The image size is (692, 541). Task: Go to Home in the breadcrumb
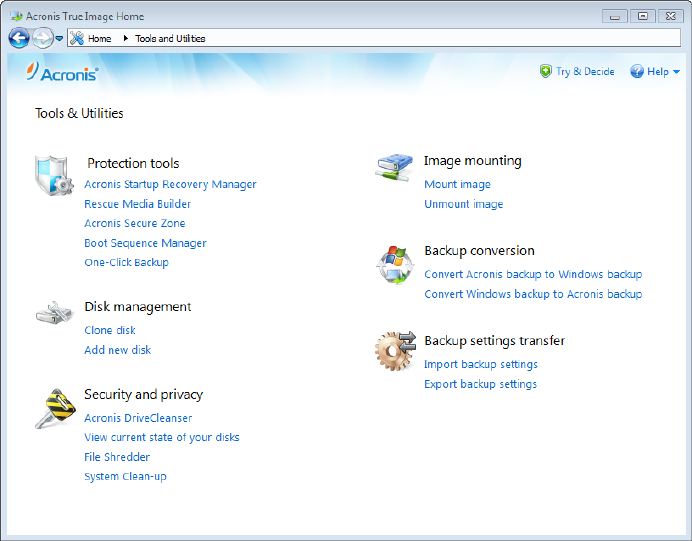point(99,38)
